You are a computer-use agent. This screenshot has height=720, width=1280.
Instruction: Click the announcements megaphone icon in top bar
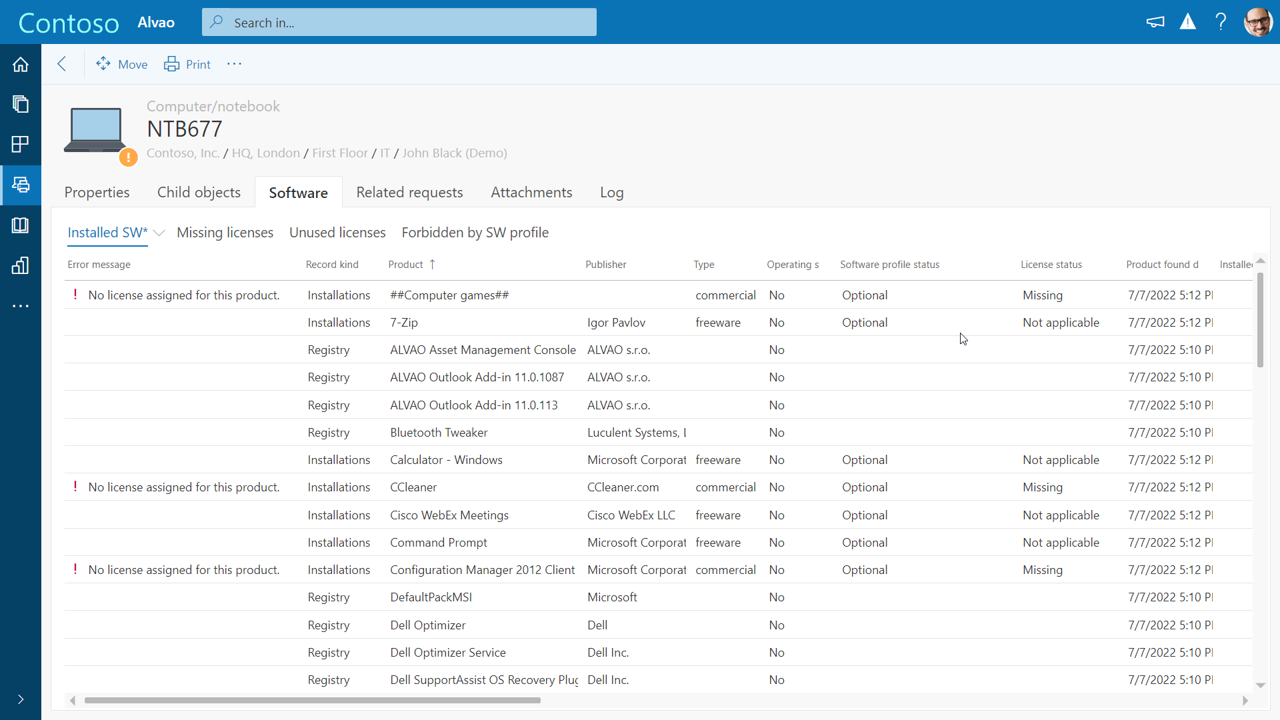(1155, 21)
